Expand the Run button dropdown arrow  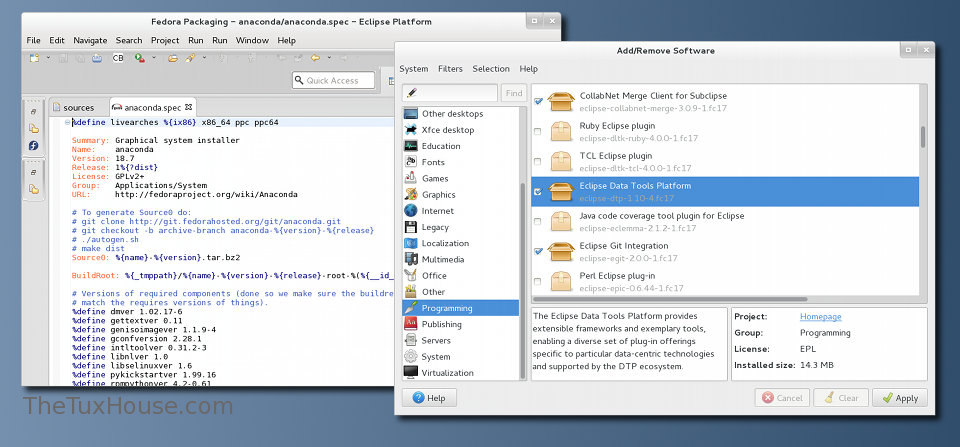(152, 58)
